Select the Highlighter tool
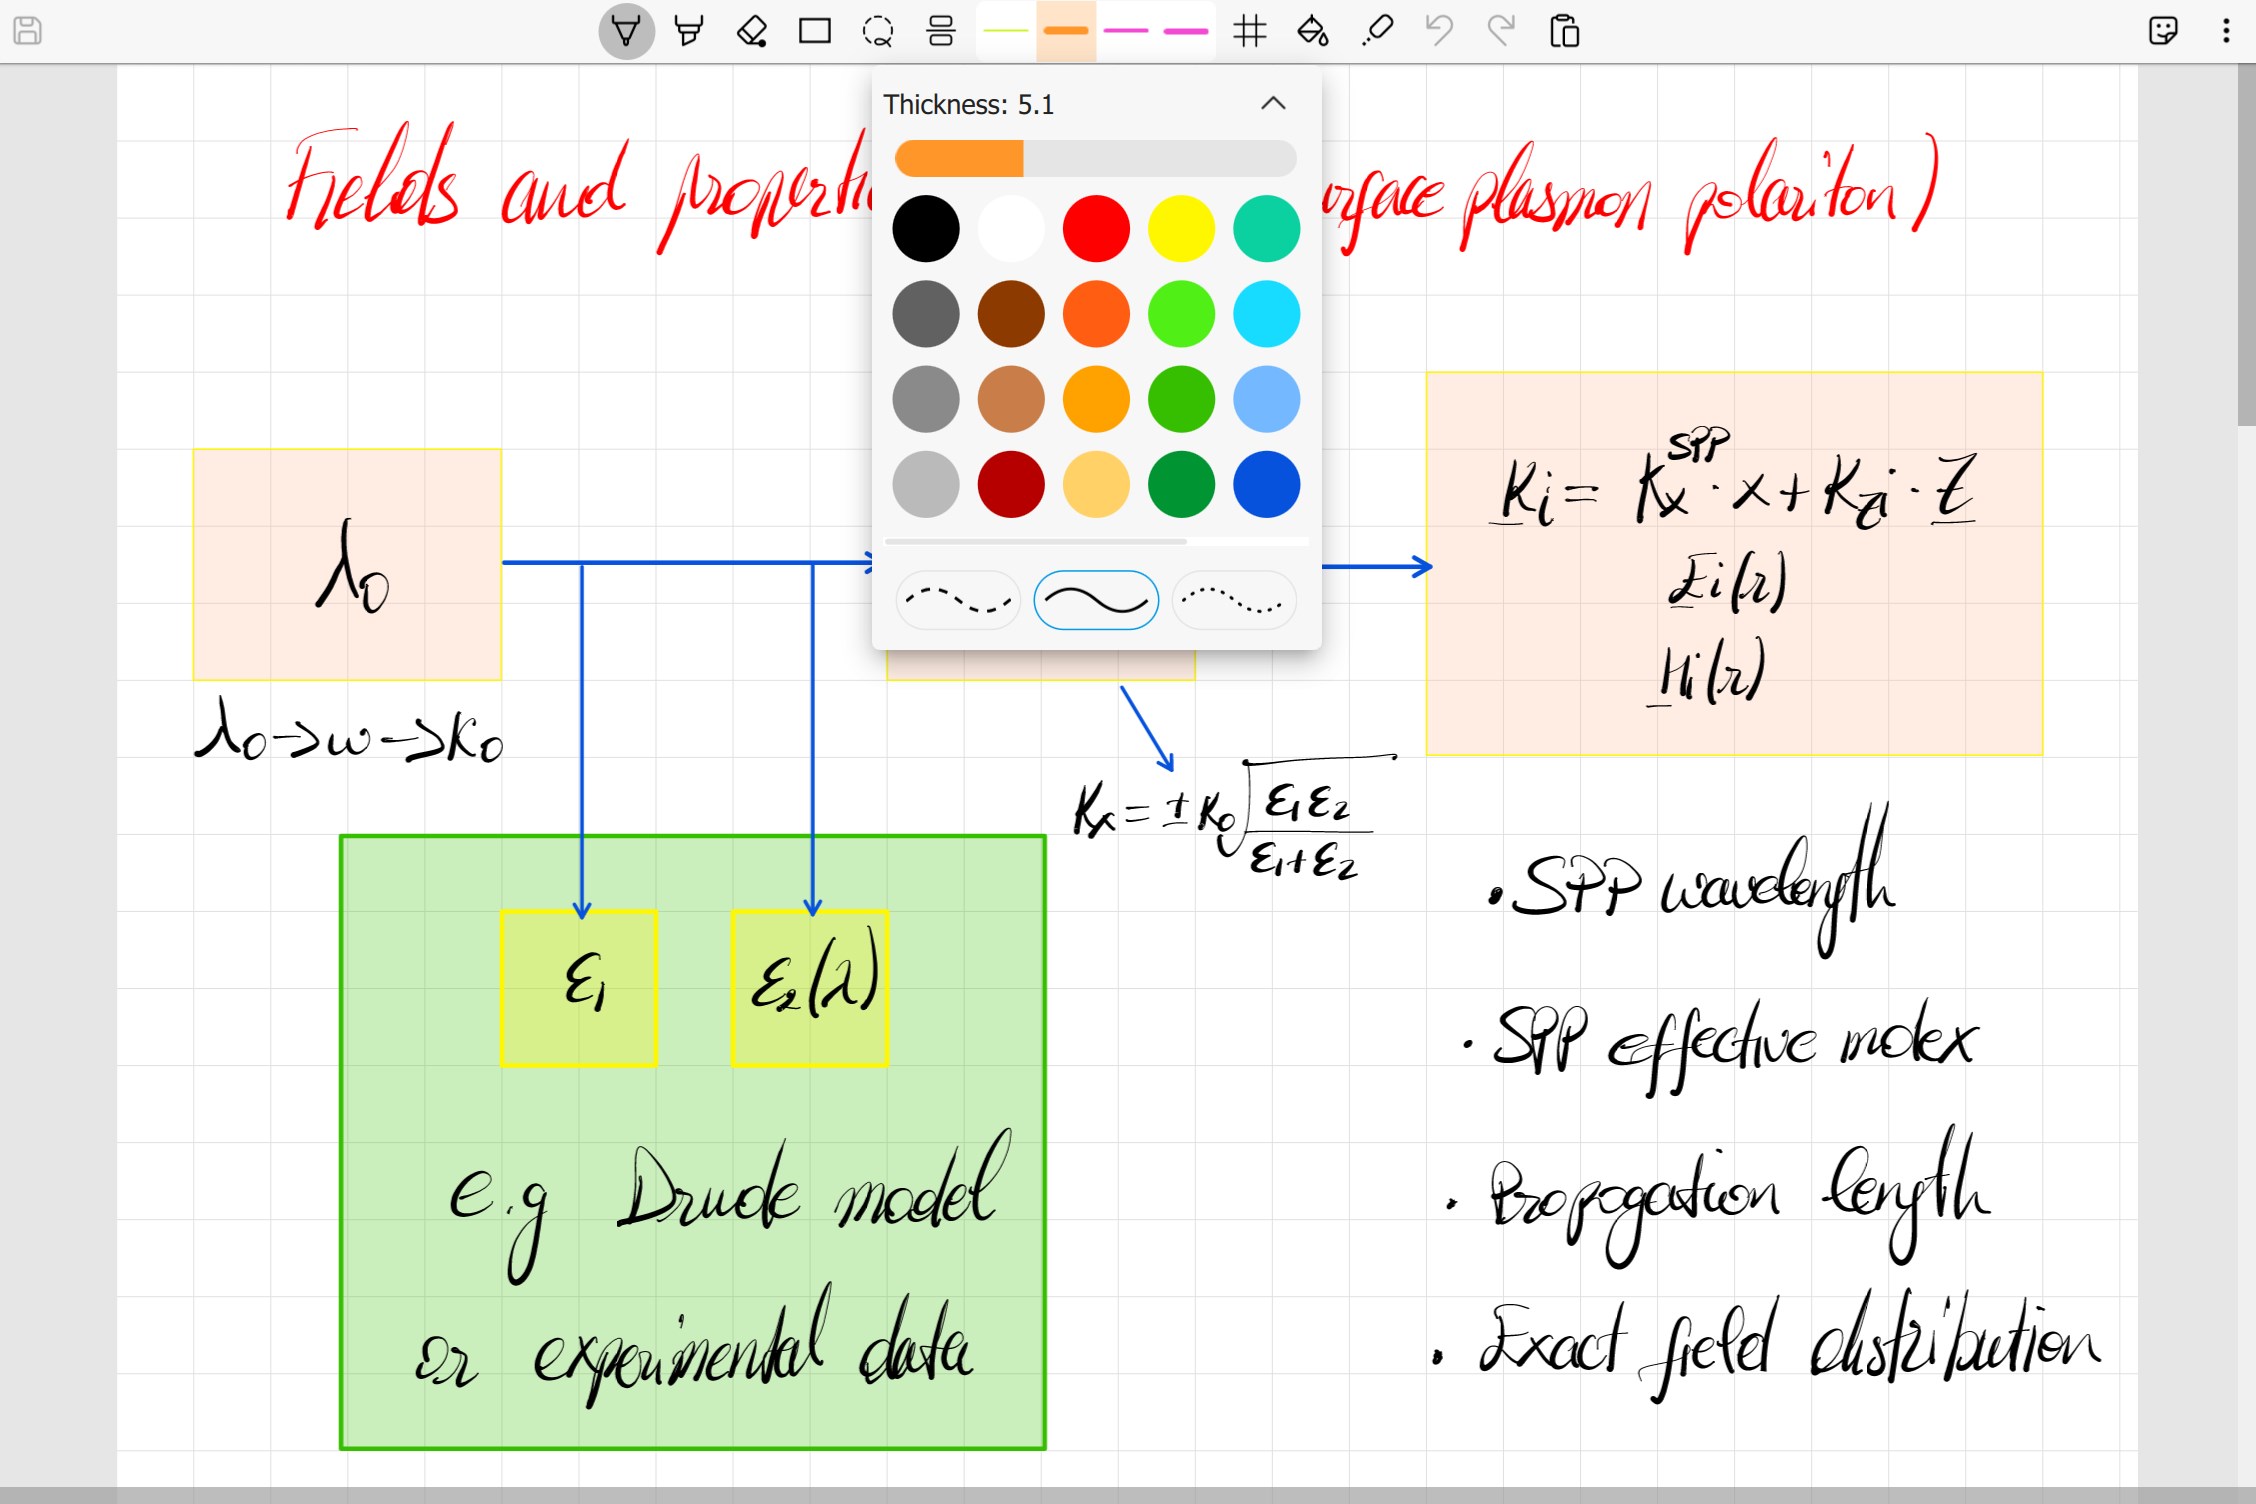The height and width of the screenshot is (1504, 2256). 690,31
